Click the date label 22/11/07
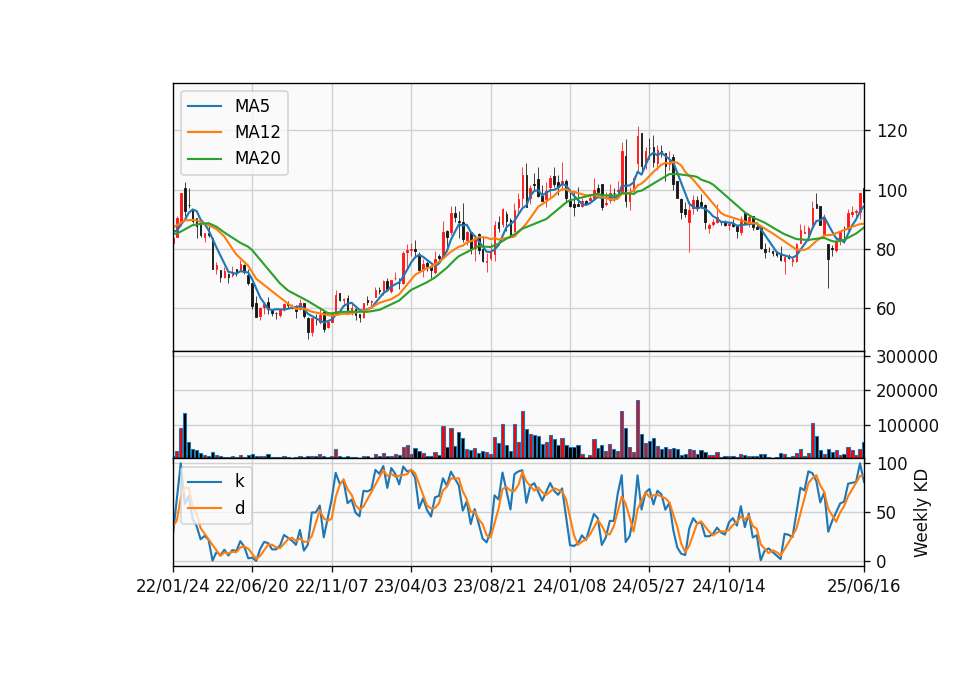 (332, 587)
